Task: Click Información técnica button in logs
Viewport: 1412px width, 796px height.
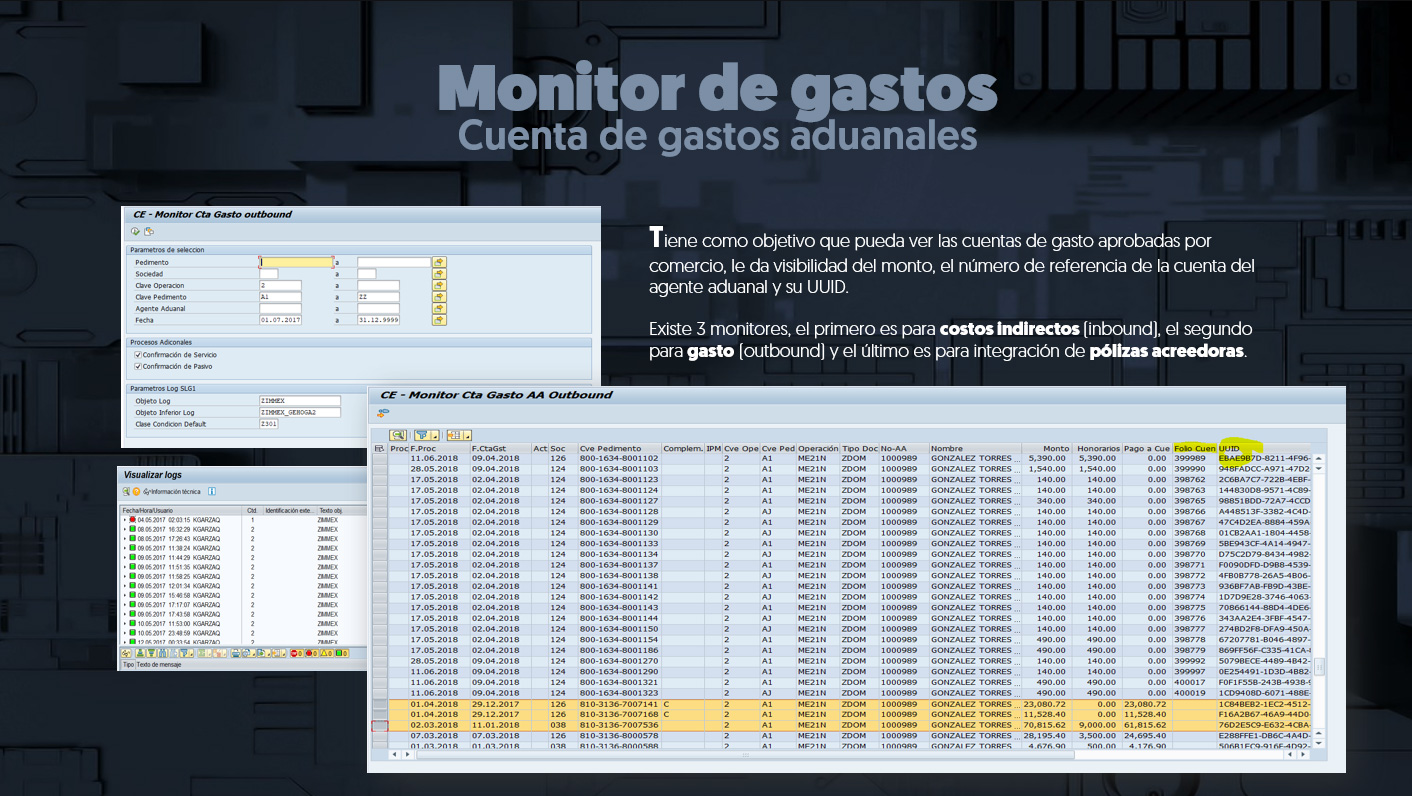Action: (x=172, y=491)
